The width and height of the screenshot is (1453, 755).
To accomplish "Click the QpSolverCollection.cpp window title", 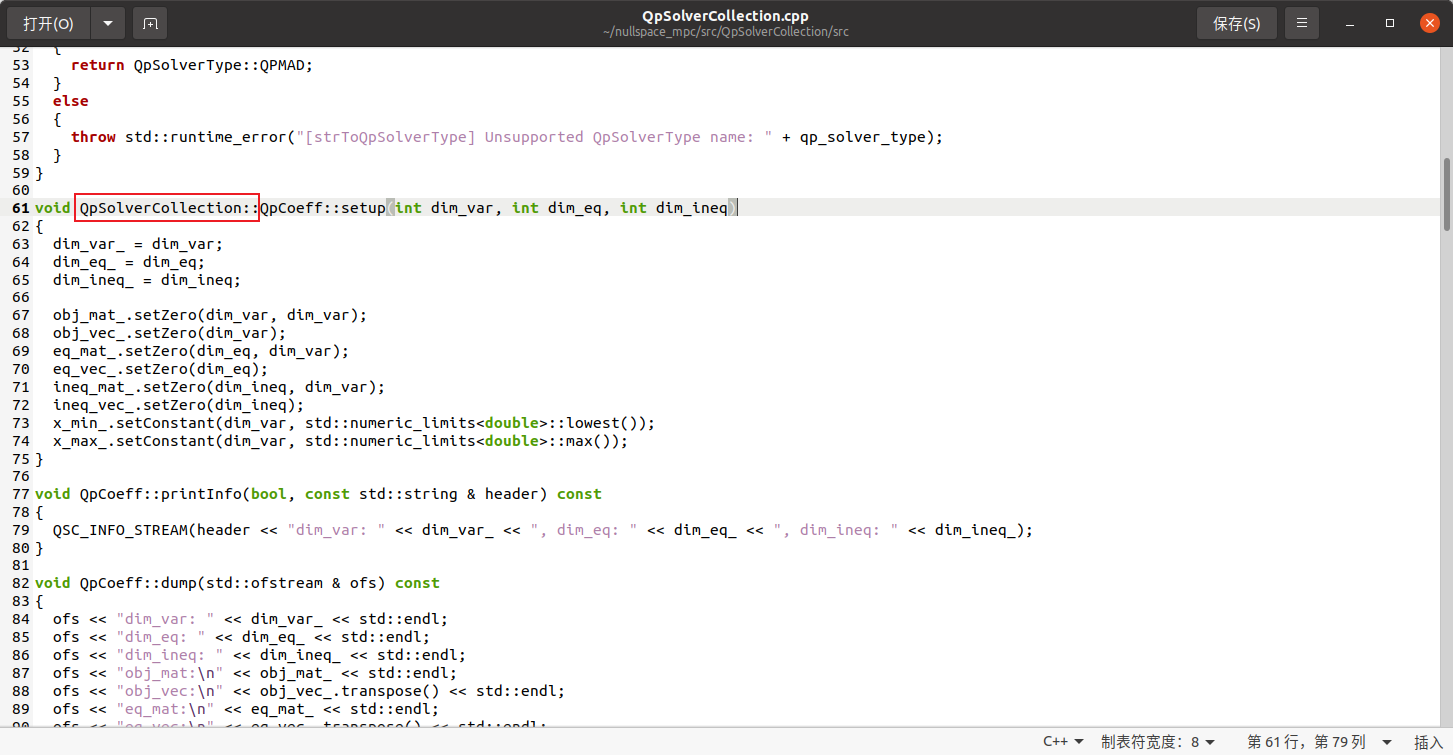I will [x=726, y=15].
